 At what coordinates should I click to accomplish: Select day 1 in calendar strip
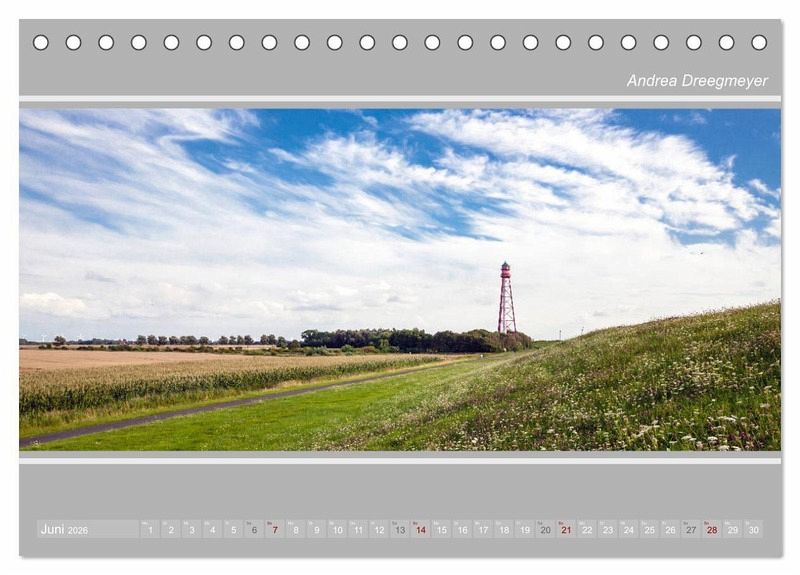click(x=150, y=529)
